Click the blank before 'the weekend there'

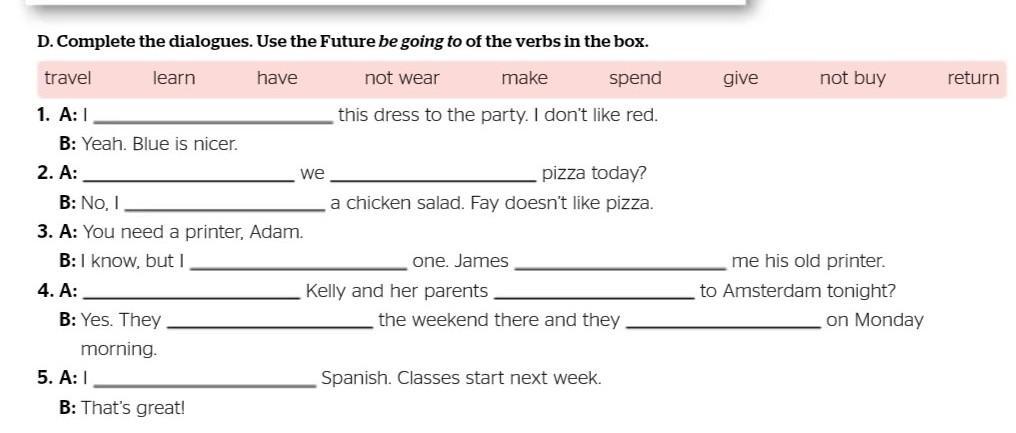pyautogui.click(x=270, y=321)
